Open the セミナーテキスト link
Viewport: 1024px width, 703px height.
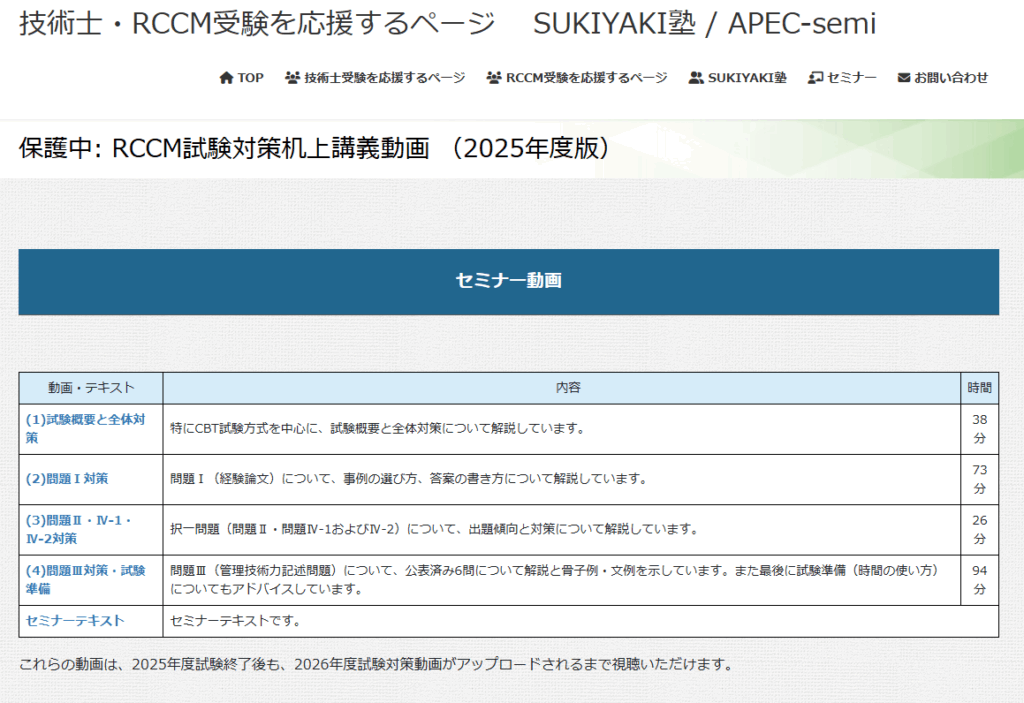75,621
